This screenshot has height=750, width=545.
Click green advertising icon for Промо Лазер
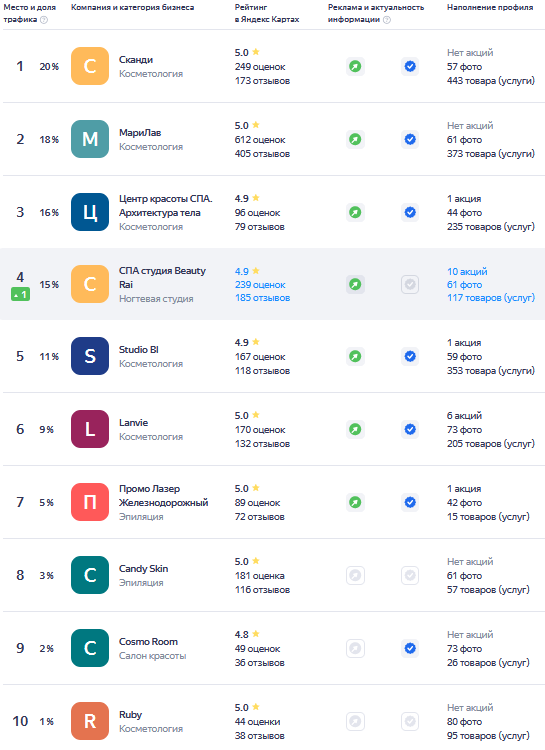(x=355, y=502)
